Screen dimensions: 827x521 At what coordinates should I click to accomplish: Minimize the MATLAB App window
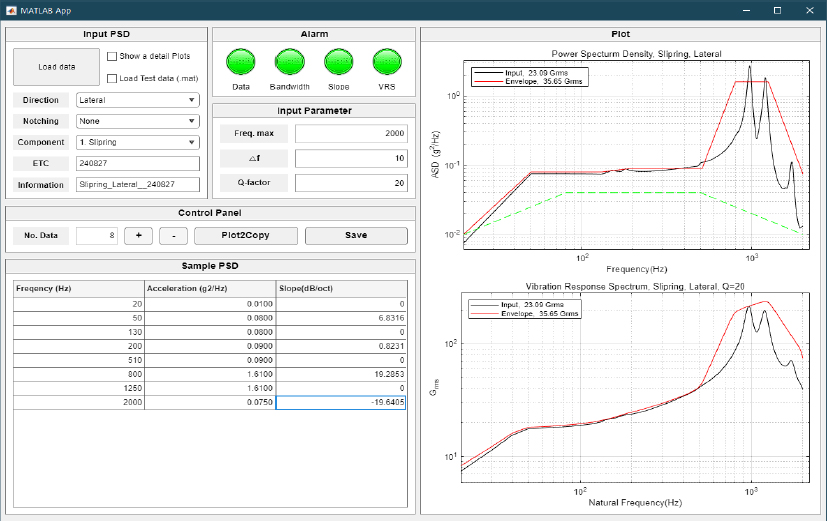click(x=746, y=10)
